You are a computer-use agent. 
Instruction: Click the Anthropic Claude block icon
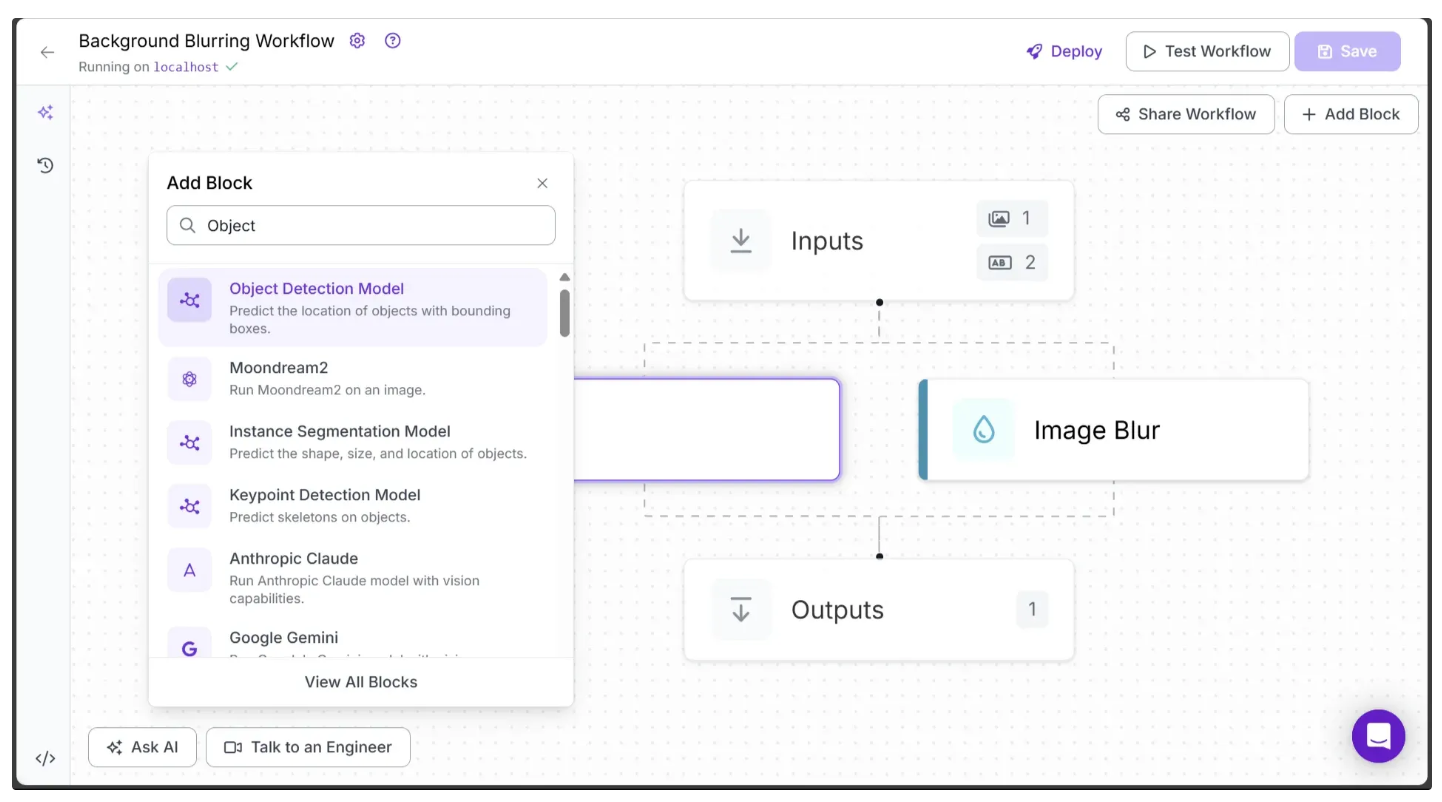(x=189, y=570)
